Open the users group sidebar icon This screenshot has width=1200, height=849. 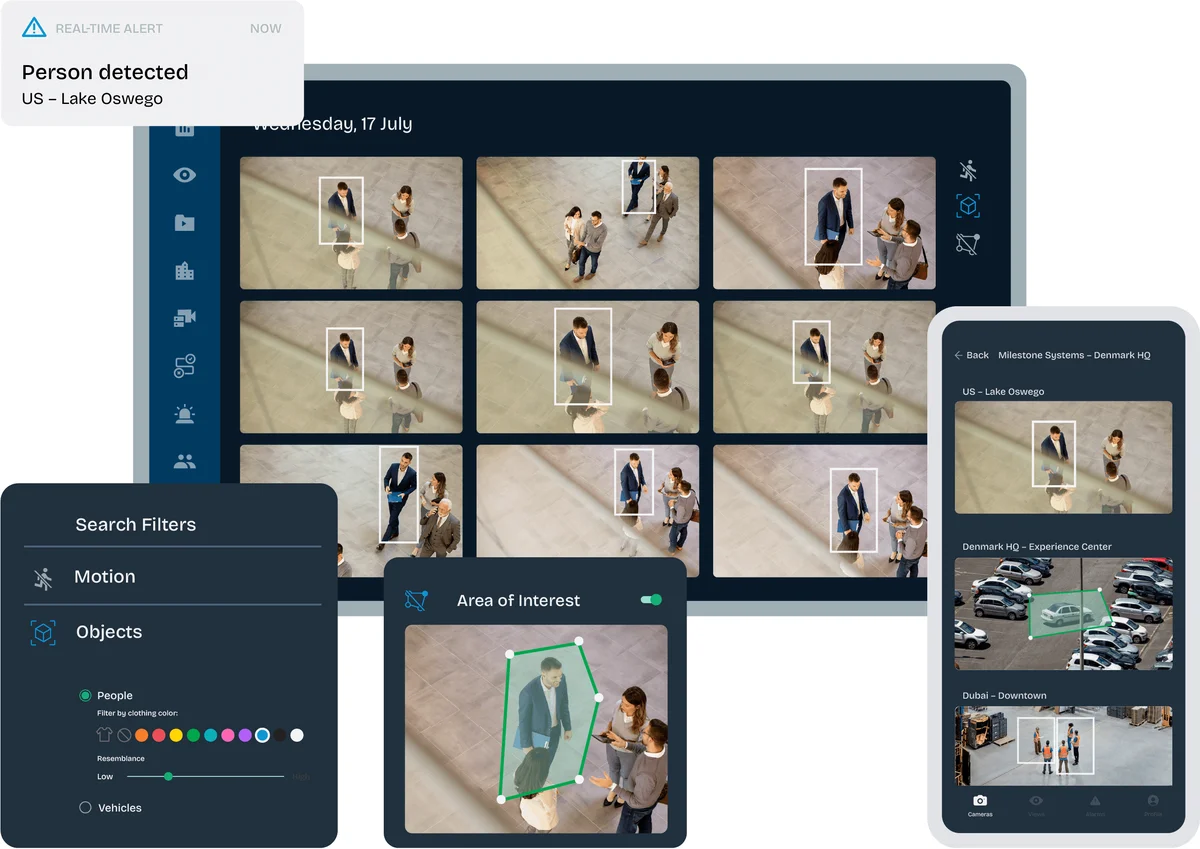tap(184, 462)
